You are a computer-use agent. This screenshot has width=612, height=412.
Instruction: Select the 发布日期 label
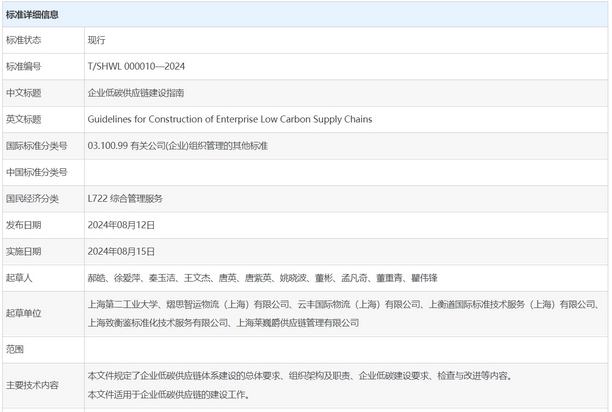[23, 225]
